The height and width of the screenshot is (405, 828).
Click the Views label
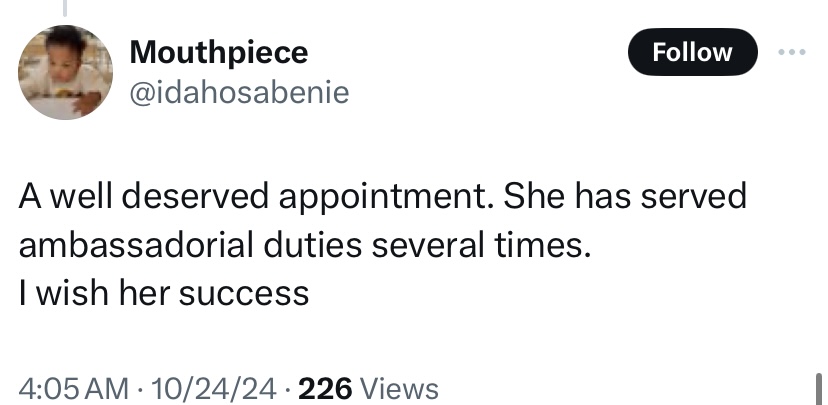[x=398, y=388]
